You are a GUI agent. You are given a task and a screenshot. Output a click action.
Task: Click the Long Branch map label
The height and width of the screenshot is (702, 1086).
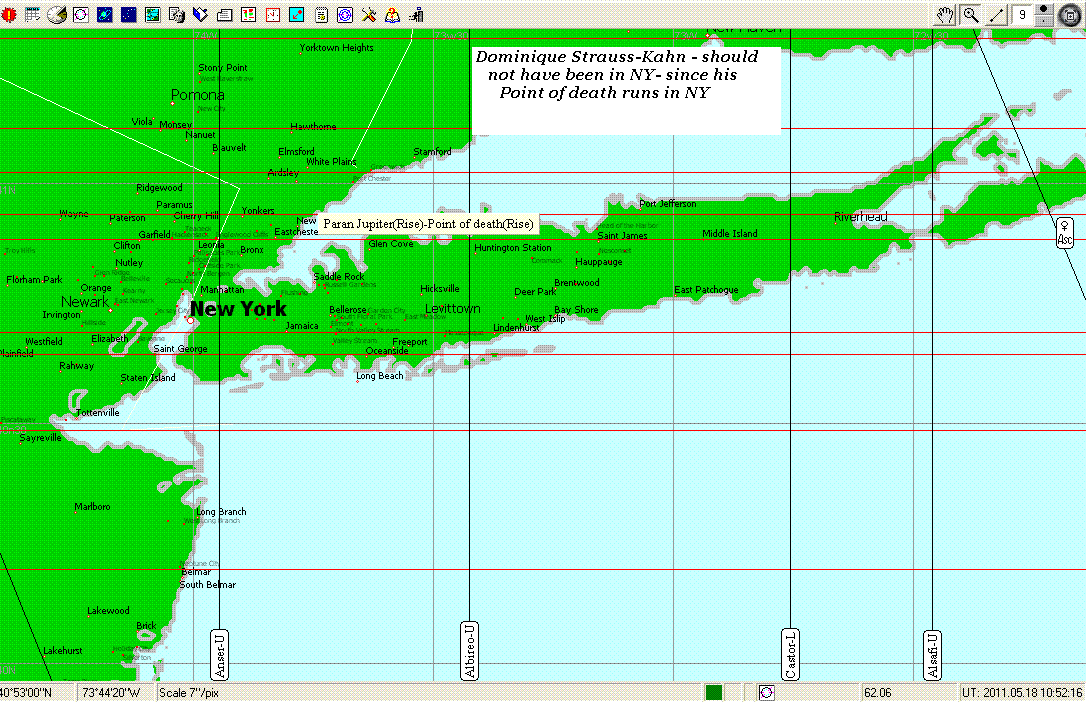coord(221,512)
